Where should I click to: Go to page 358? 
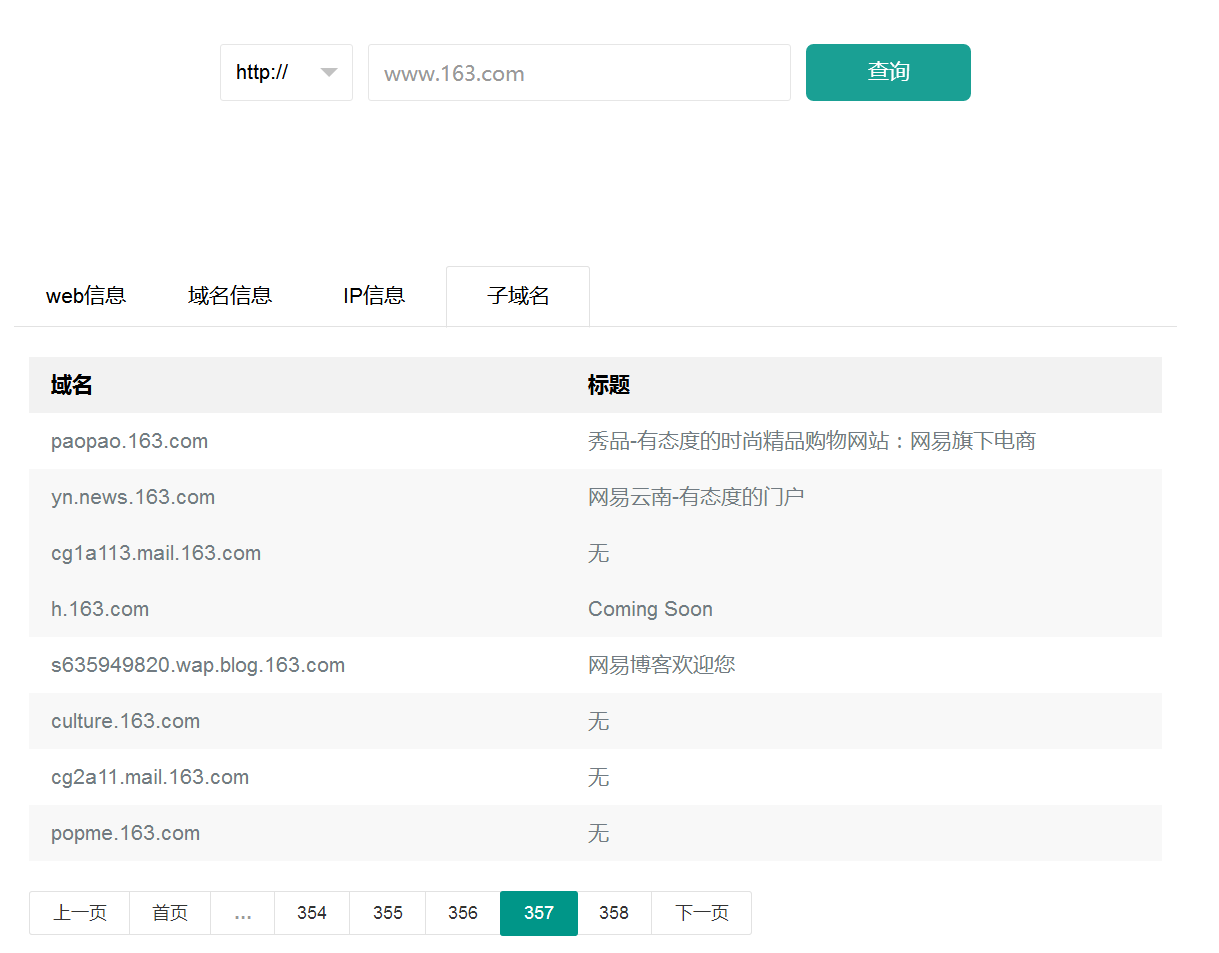pyautogui.click(x=614, y=913)
